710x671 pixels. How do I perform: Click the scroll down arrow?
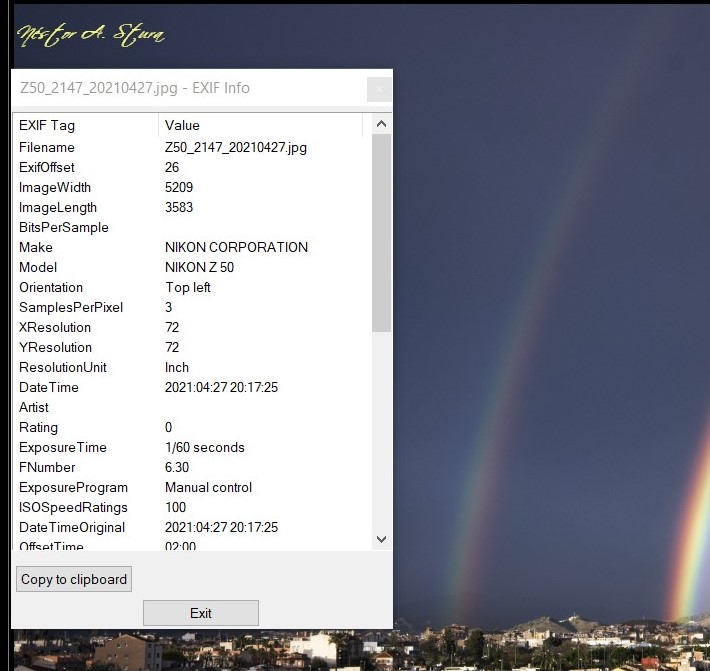click(x=381, y=539)
